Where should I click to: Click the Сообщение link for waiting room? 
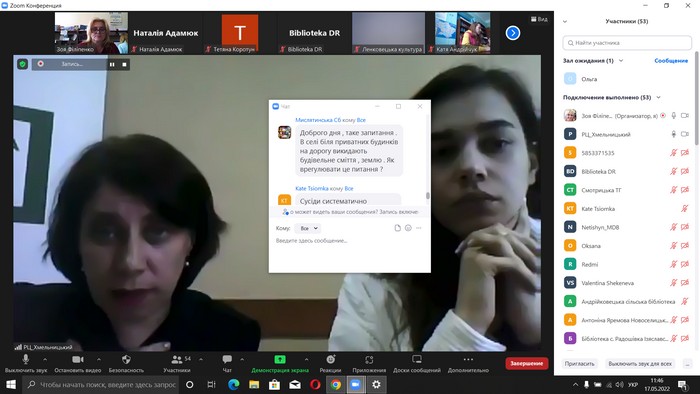point(671,61)
